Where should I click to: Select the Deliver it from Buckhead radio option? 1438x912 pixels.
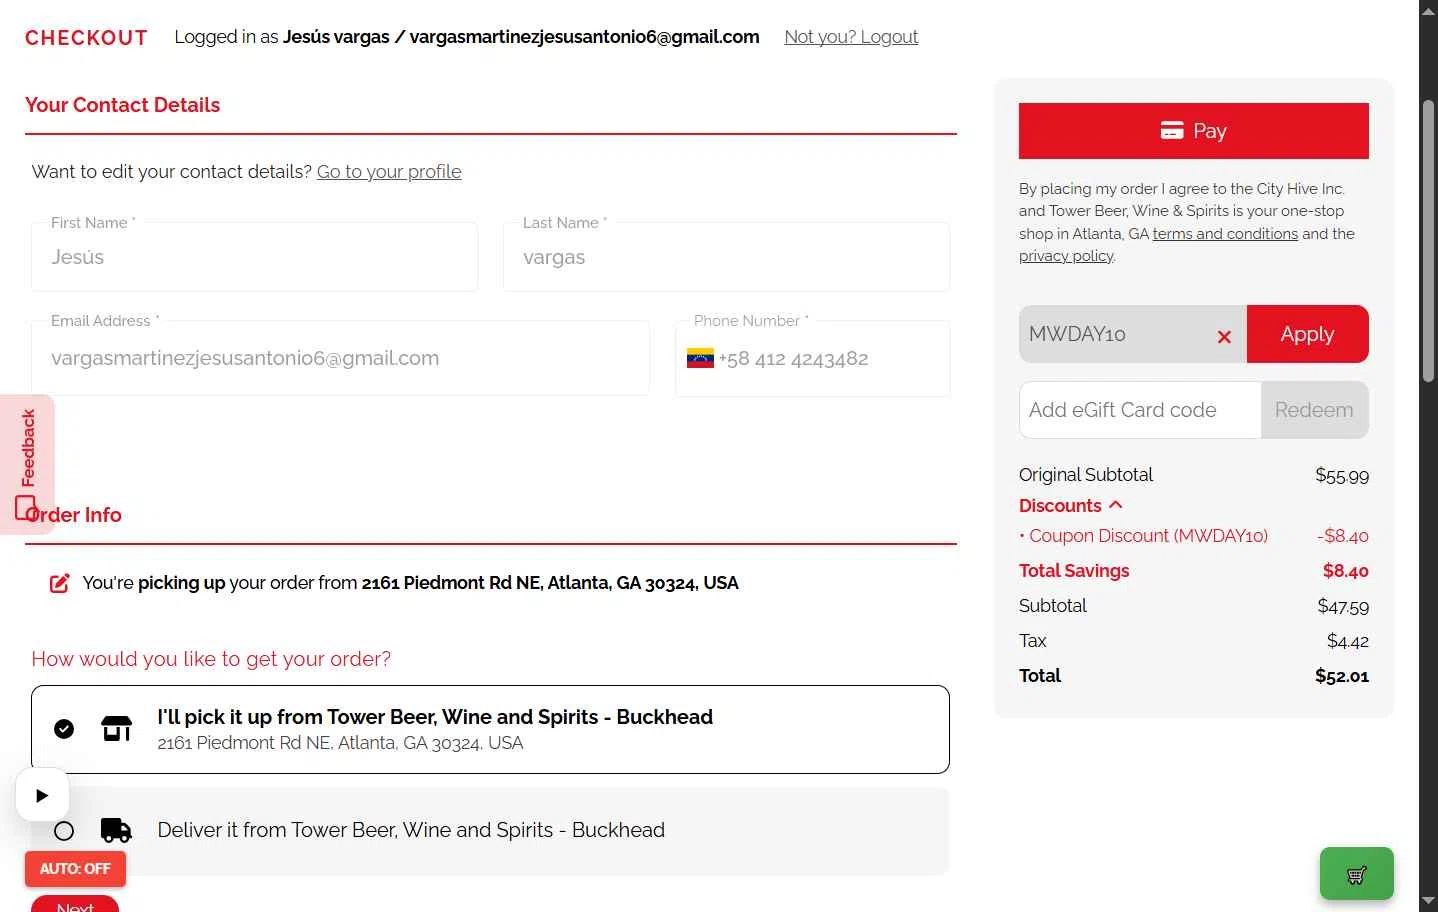(x=64, y=831)
